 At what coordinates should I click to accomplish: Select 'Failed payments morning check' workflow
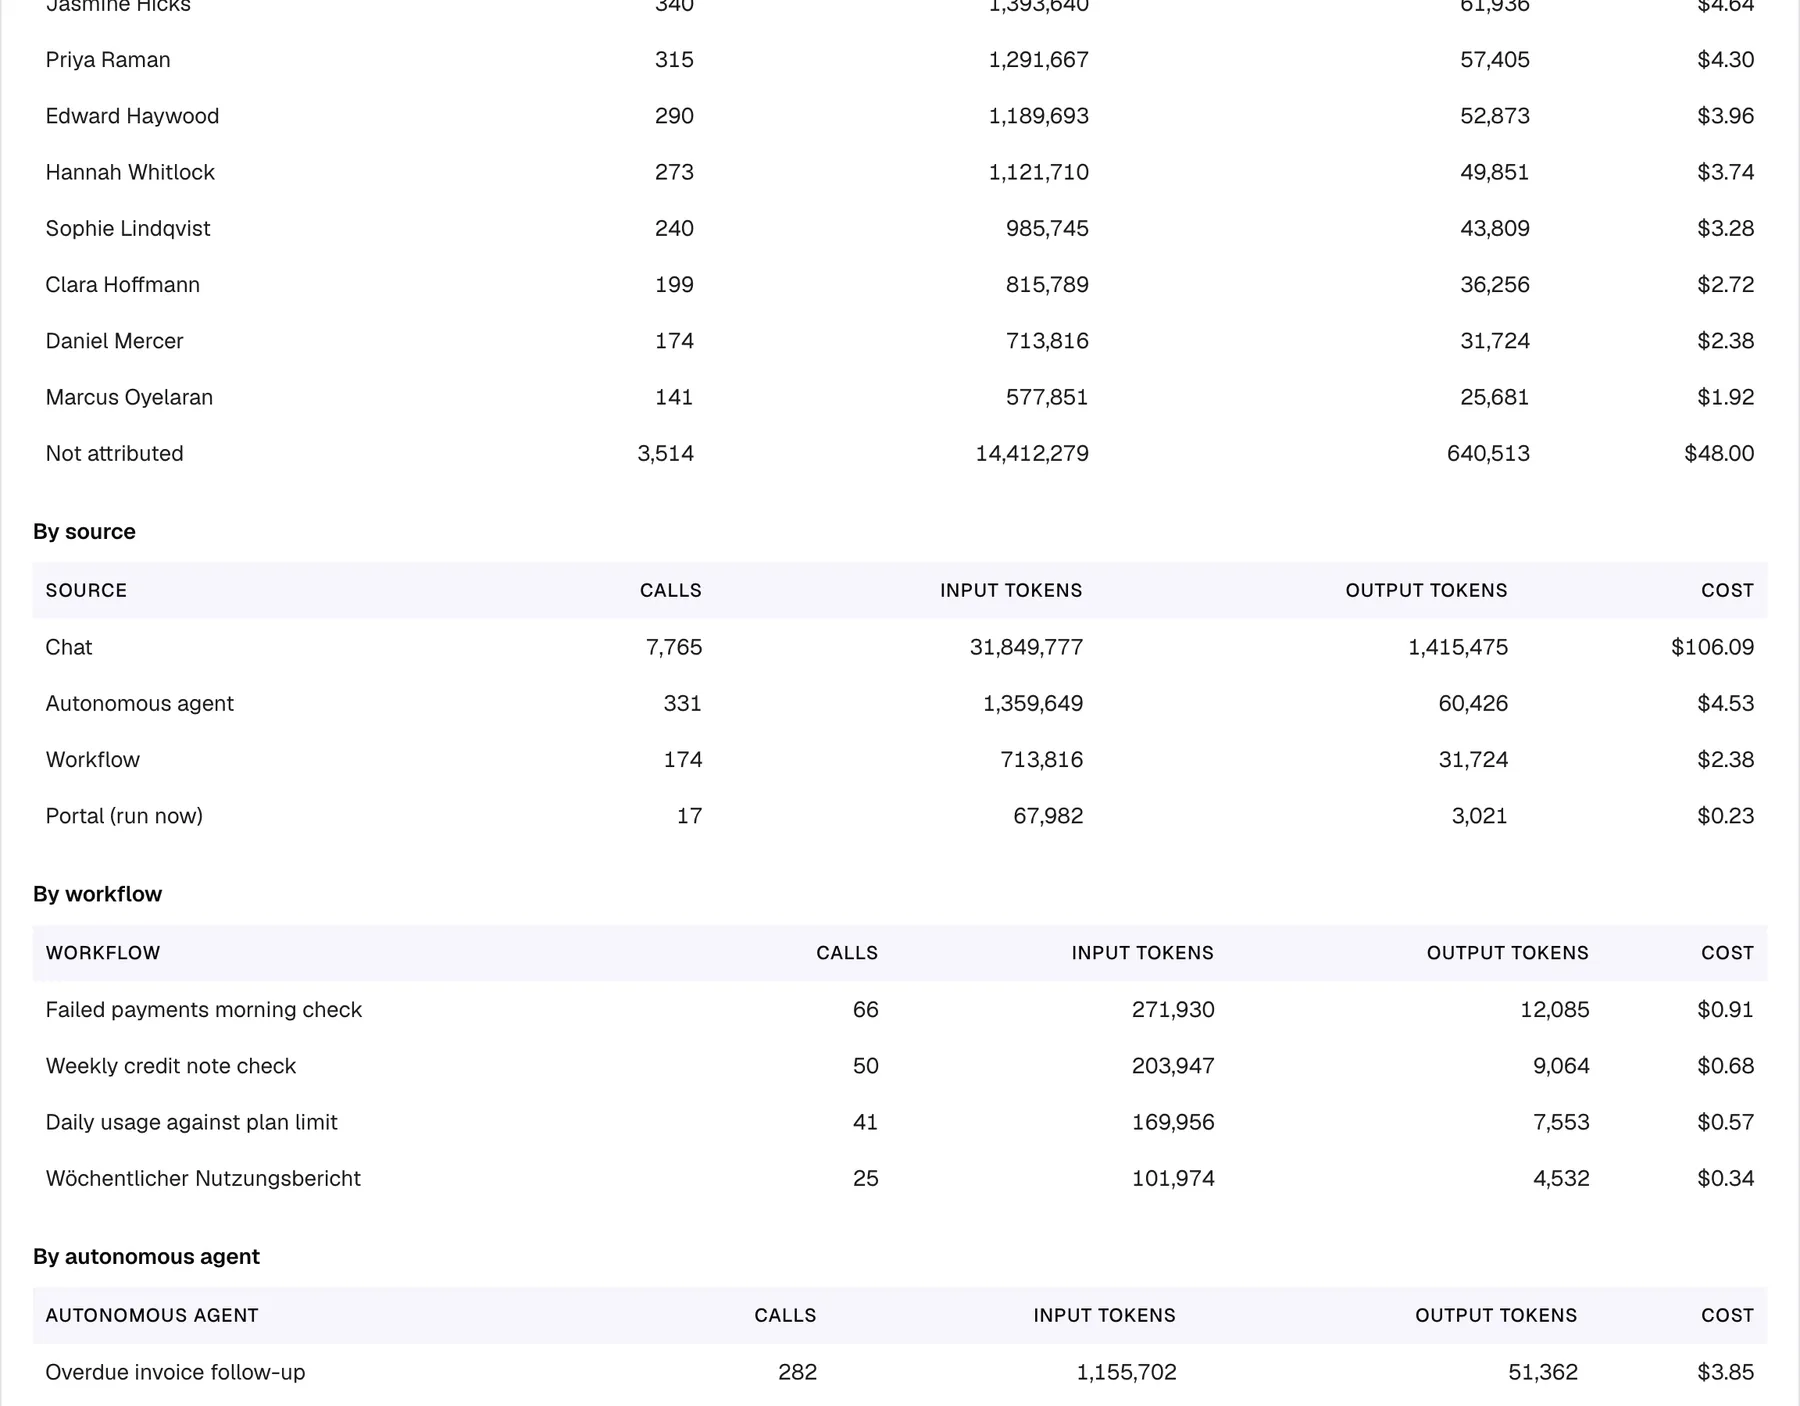pyautogui.click(x=204, y=1010)
